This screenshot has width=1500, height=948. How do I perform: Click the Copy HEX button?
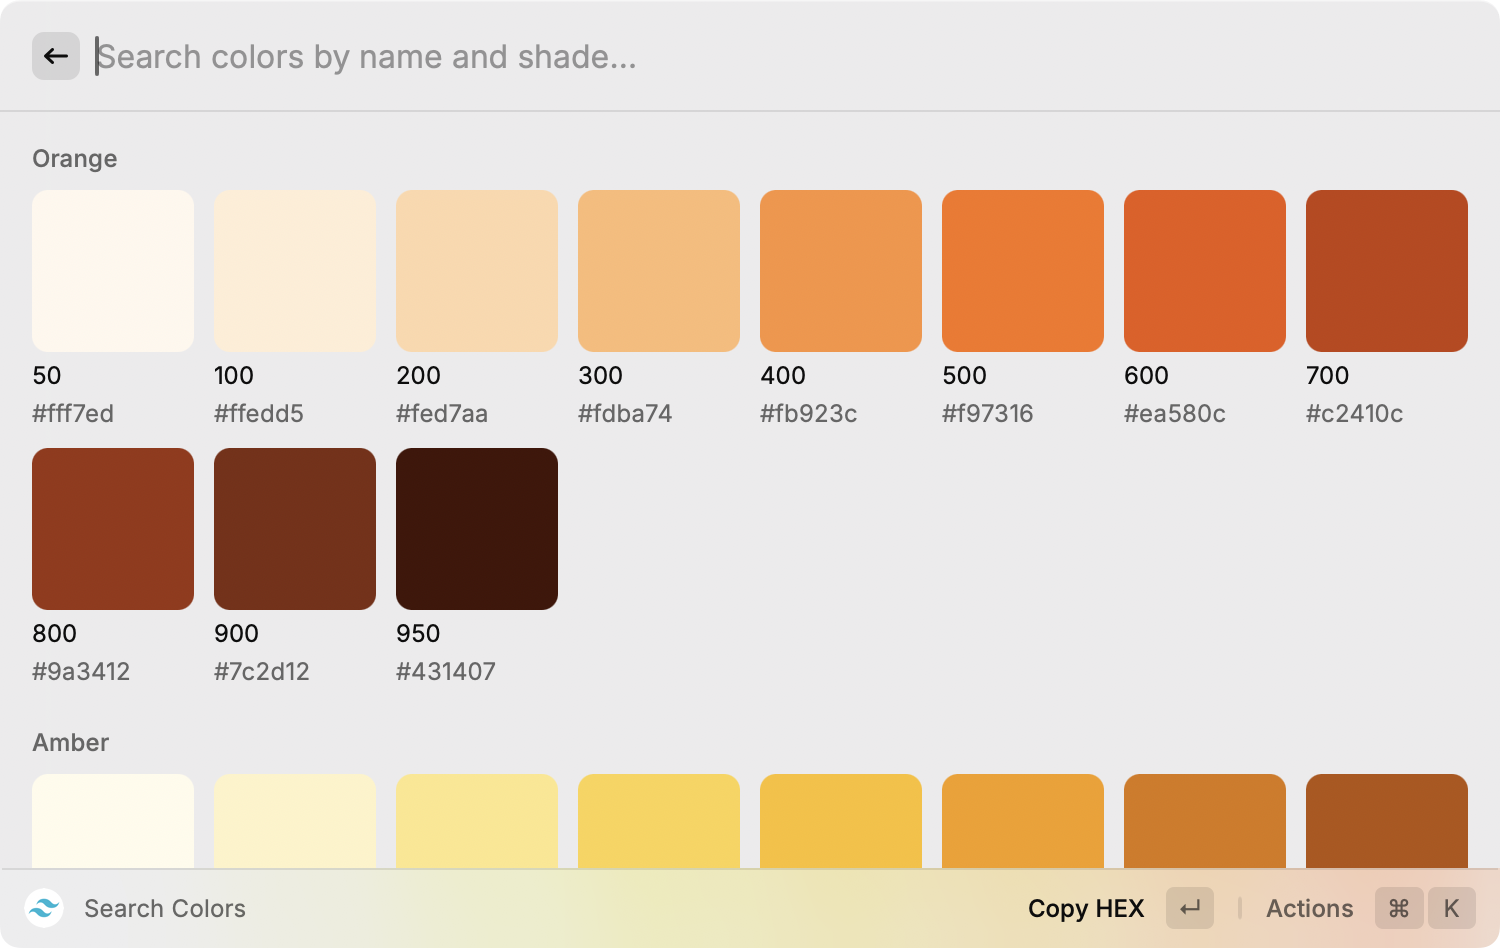(x=1086, y=908)
